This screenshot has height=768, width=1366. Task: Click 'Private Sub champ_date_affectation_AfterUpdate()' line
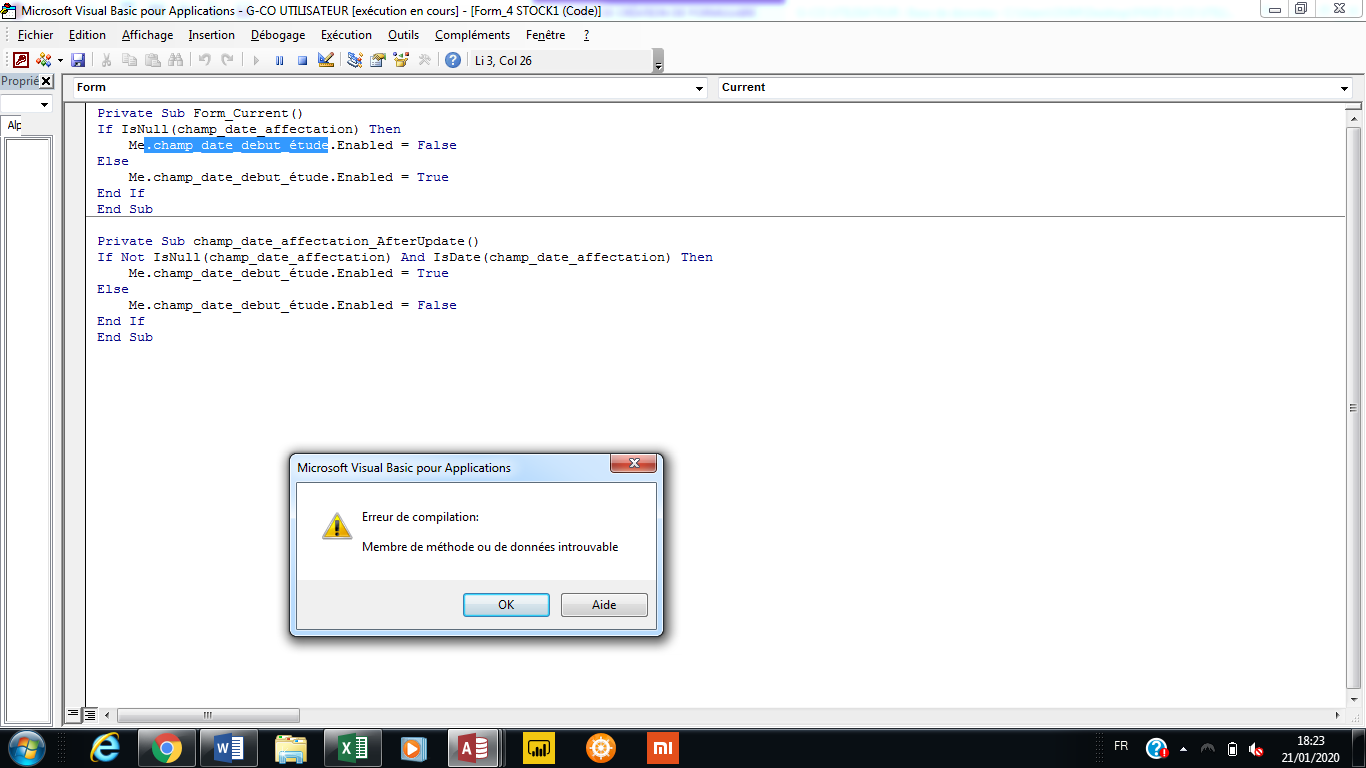pos(288,241)
